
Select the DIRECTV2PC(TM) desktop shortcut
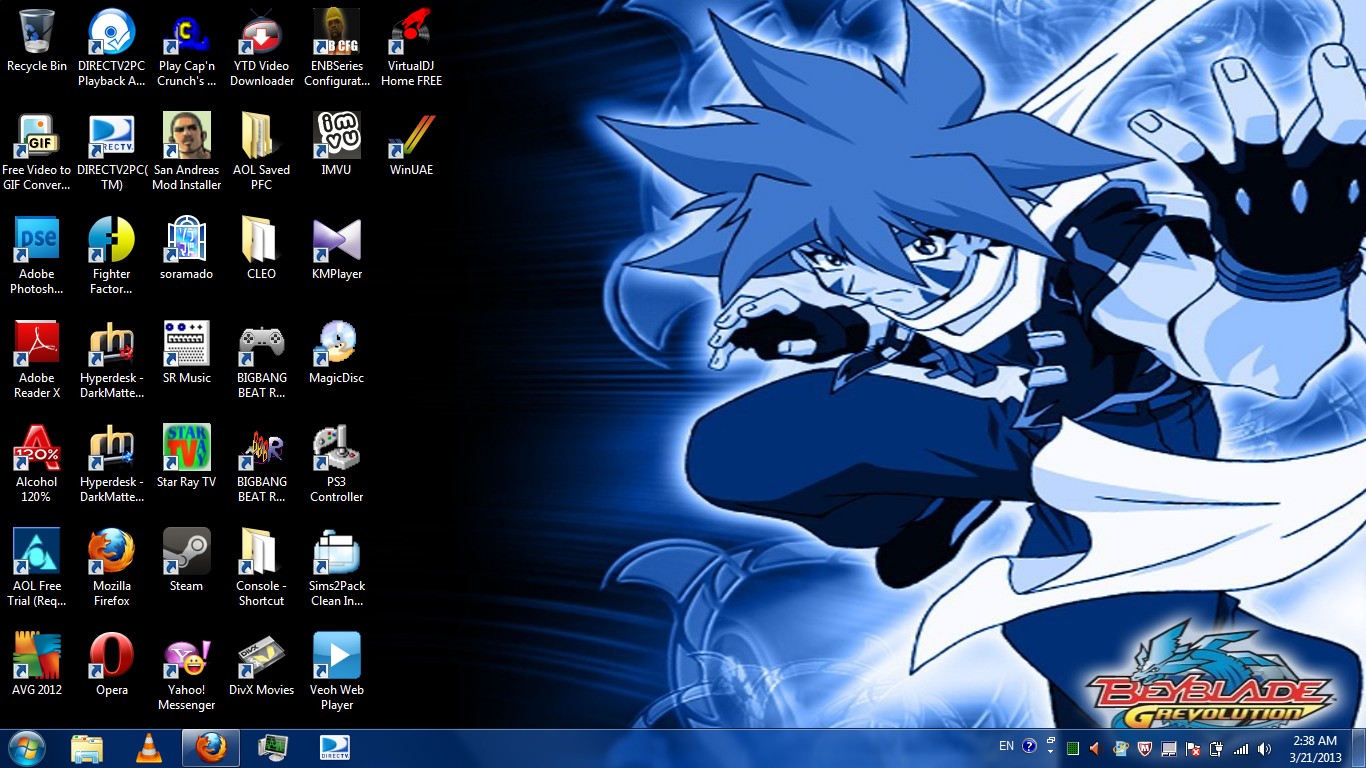click(x=111, y=152)
